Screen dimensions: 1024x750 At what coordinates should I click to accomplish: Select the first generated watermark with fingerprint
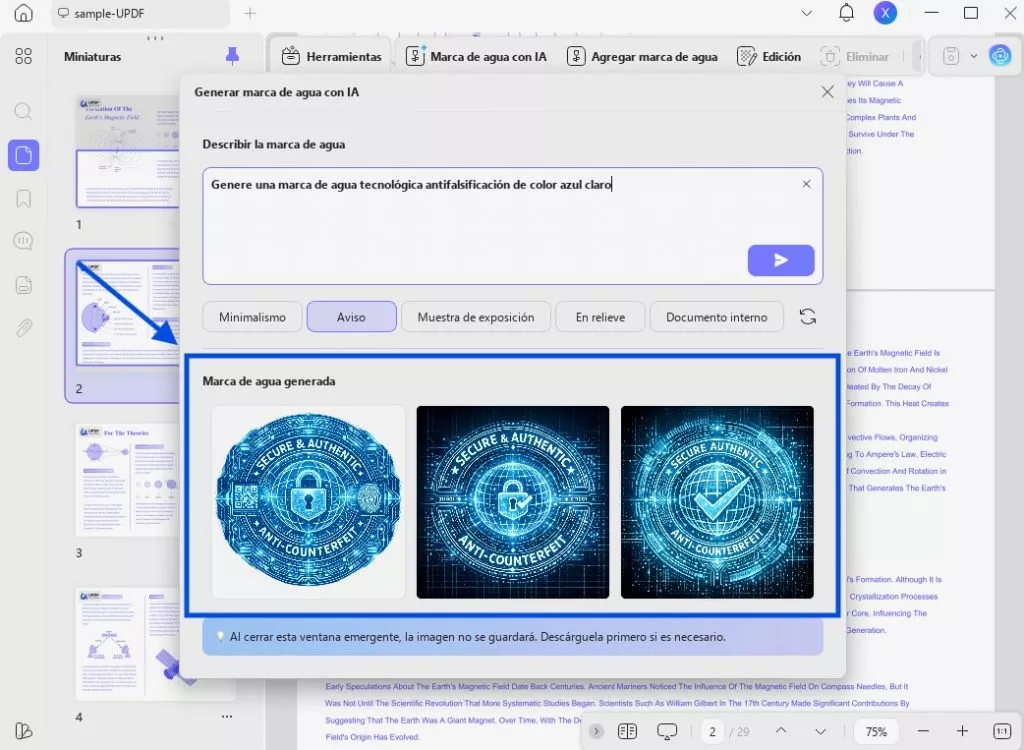308,502
